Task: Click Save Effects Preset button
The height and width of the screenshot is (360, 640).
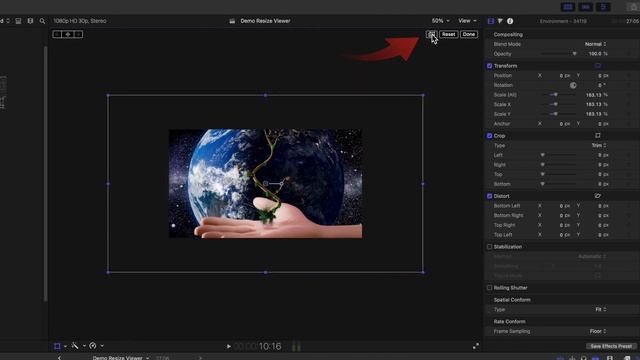Action: click(611, 346)
